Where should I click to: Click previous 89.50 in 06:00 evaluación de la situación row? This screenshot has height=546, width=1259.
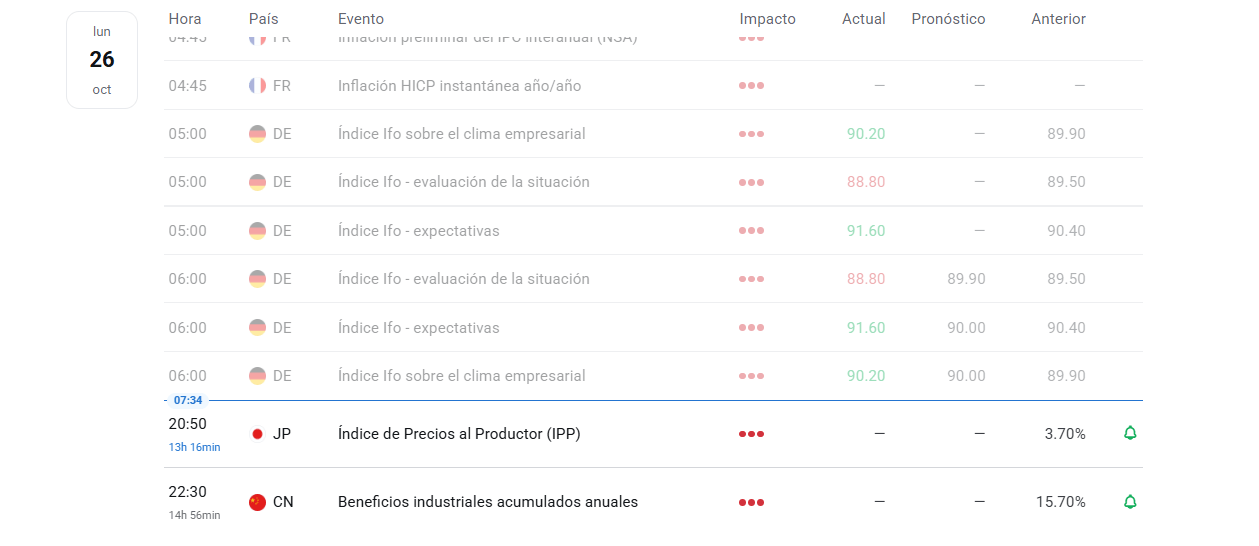click(x=1066, y=279)
